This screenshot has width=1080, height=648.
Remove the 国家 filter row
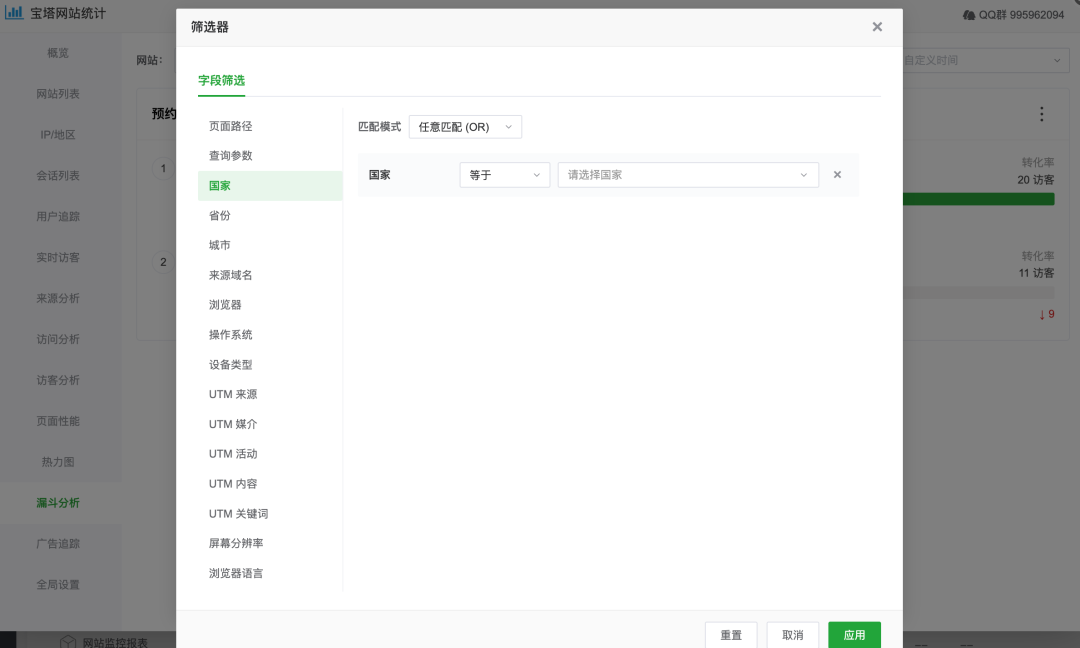tap(837, 175)
